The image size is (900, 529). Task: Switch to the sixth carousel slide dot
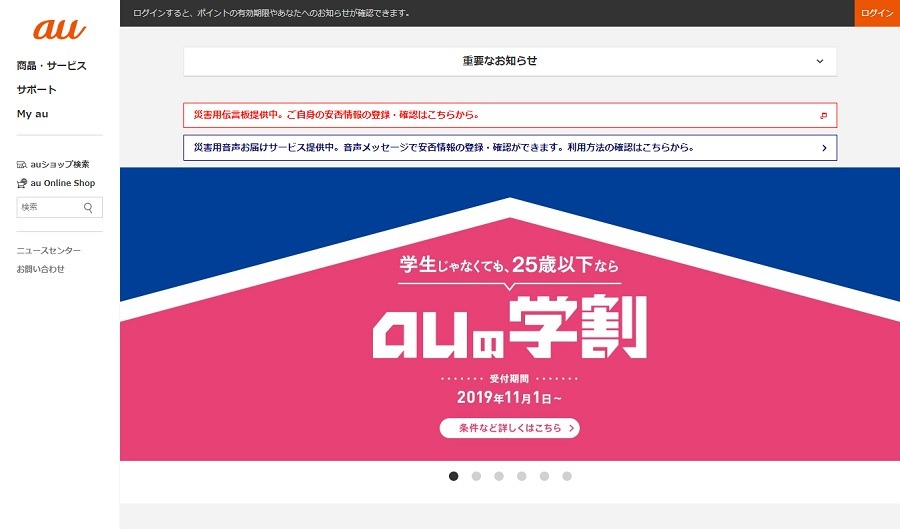pos(567,476)
